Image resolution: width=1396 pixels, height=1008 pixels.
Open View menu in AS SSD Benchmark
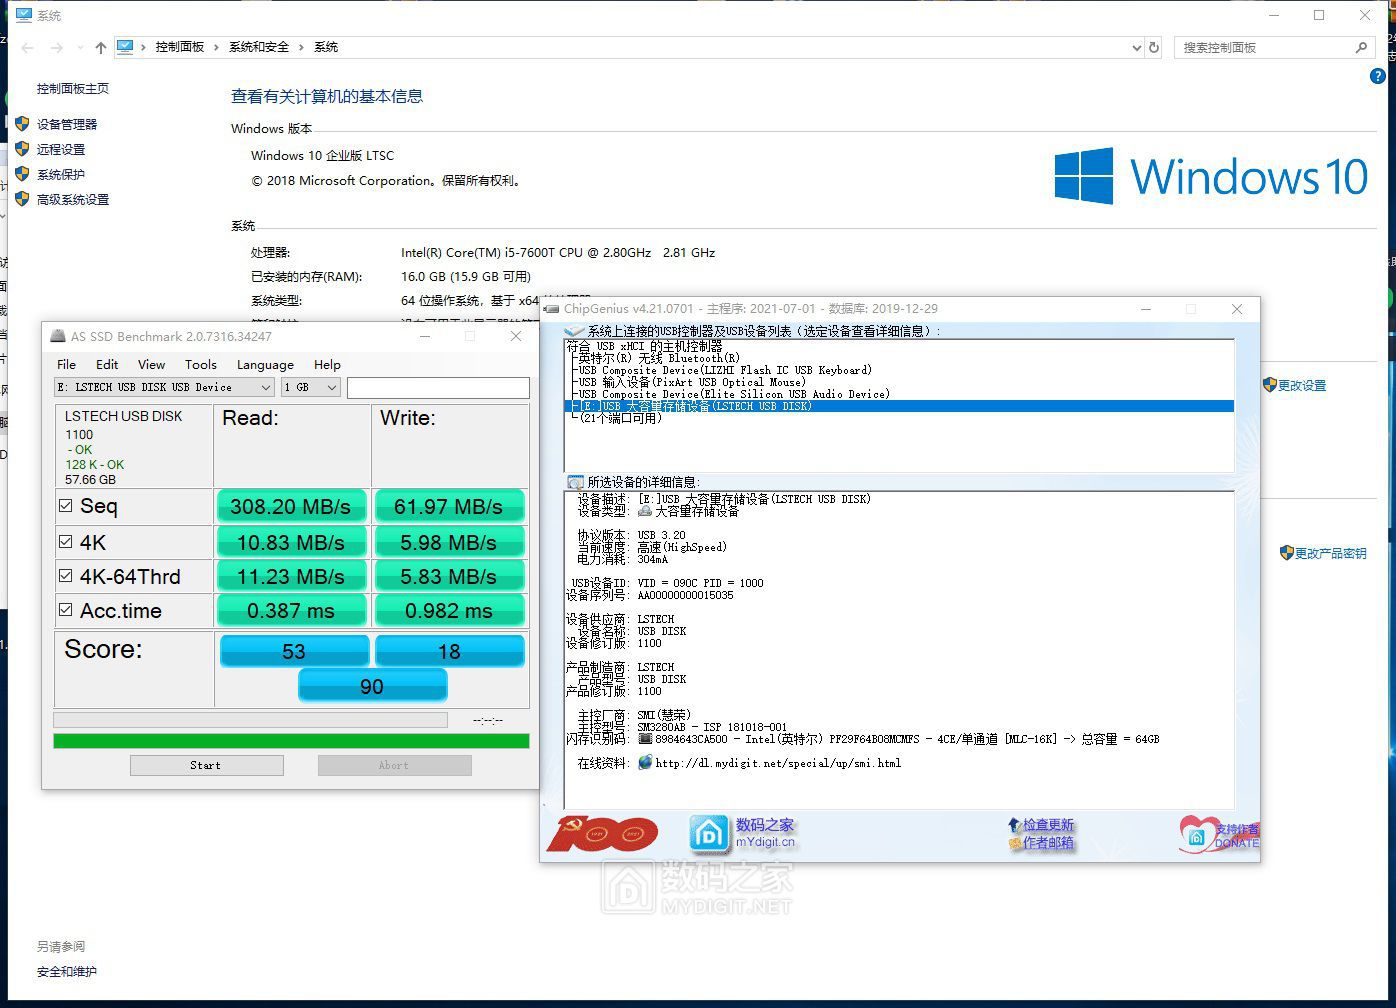click(151, 364)
